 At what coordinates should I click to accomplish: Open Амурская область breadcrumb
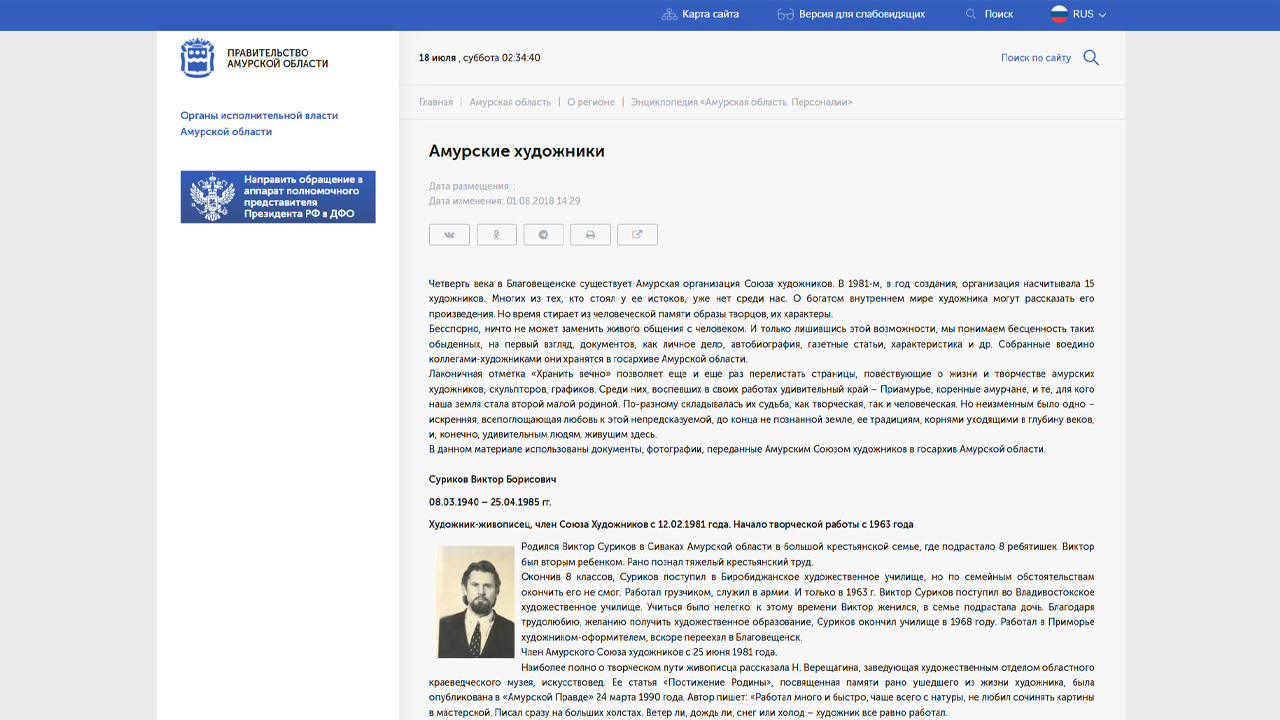(510, 102)
